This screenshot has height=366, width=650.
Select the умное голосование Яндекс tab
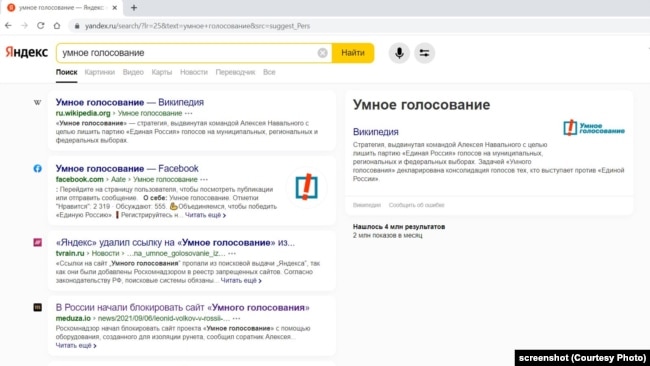click(62, 7)
